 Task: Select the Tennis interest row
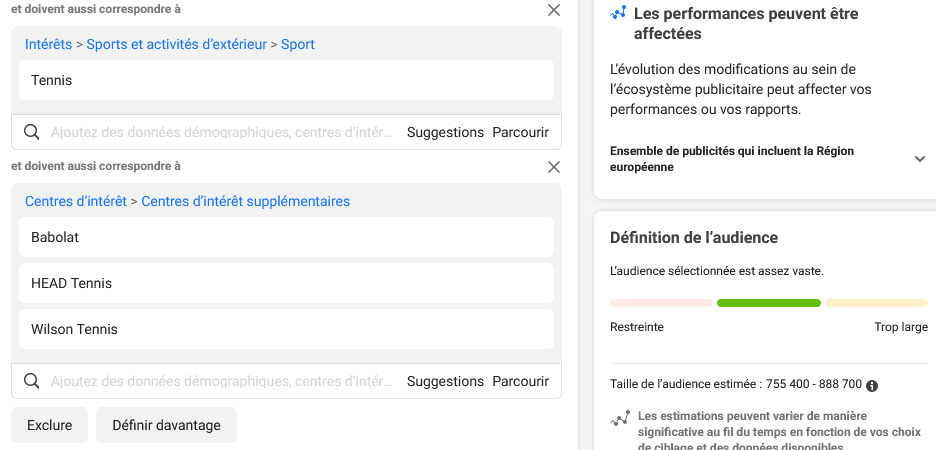coord(287,80)
